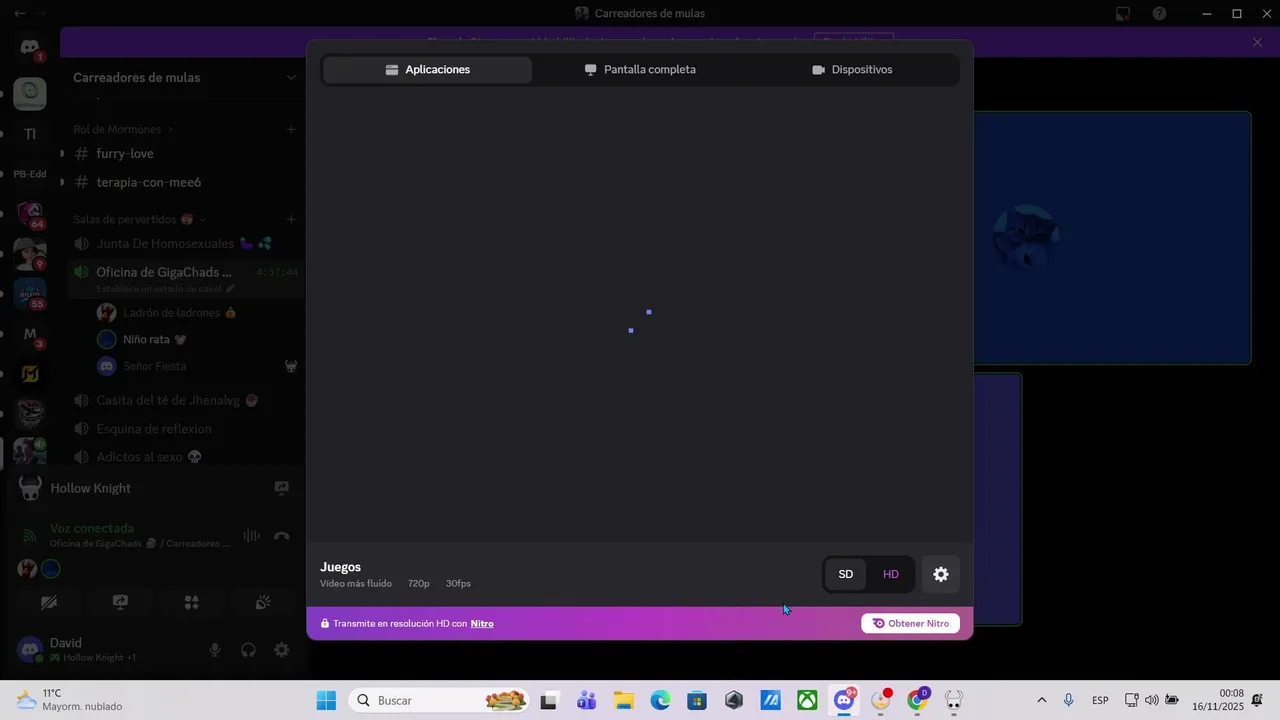The image size is (1280, 720).
Task: Open the PB-Edd server
Action: coord(30,174)
